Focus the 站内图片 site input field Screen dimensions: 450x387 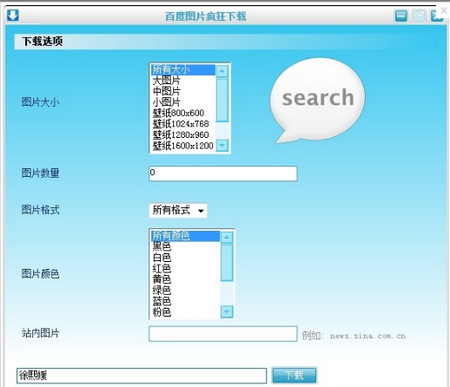[223, 334]
